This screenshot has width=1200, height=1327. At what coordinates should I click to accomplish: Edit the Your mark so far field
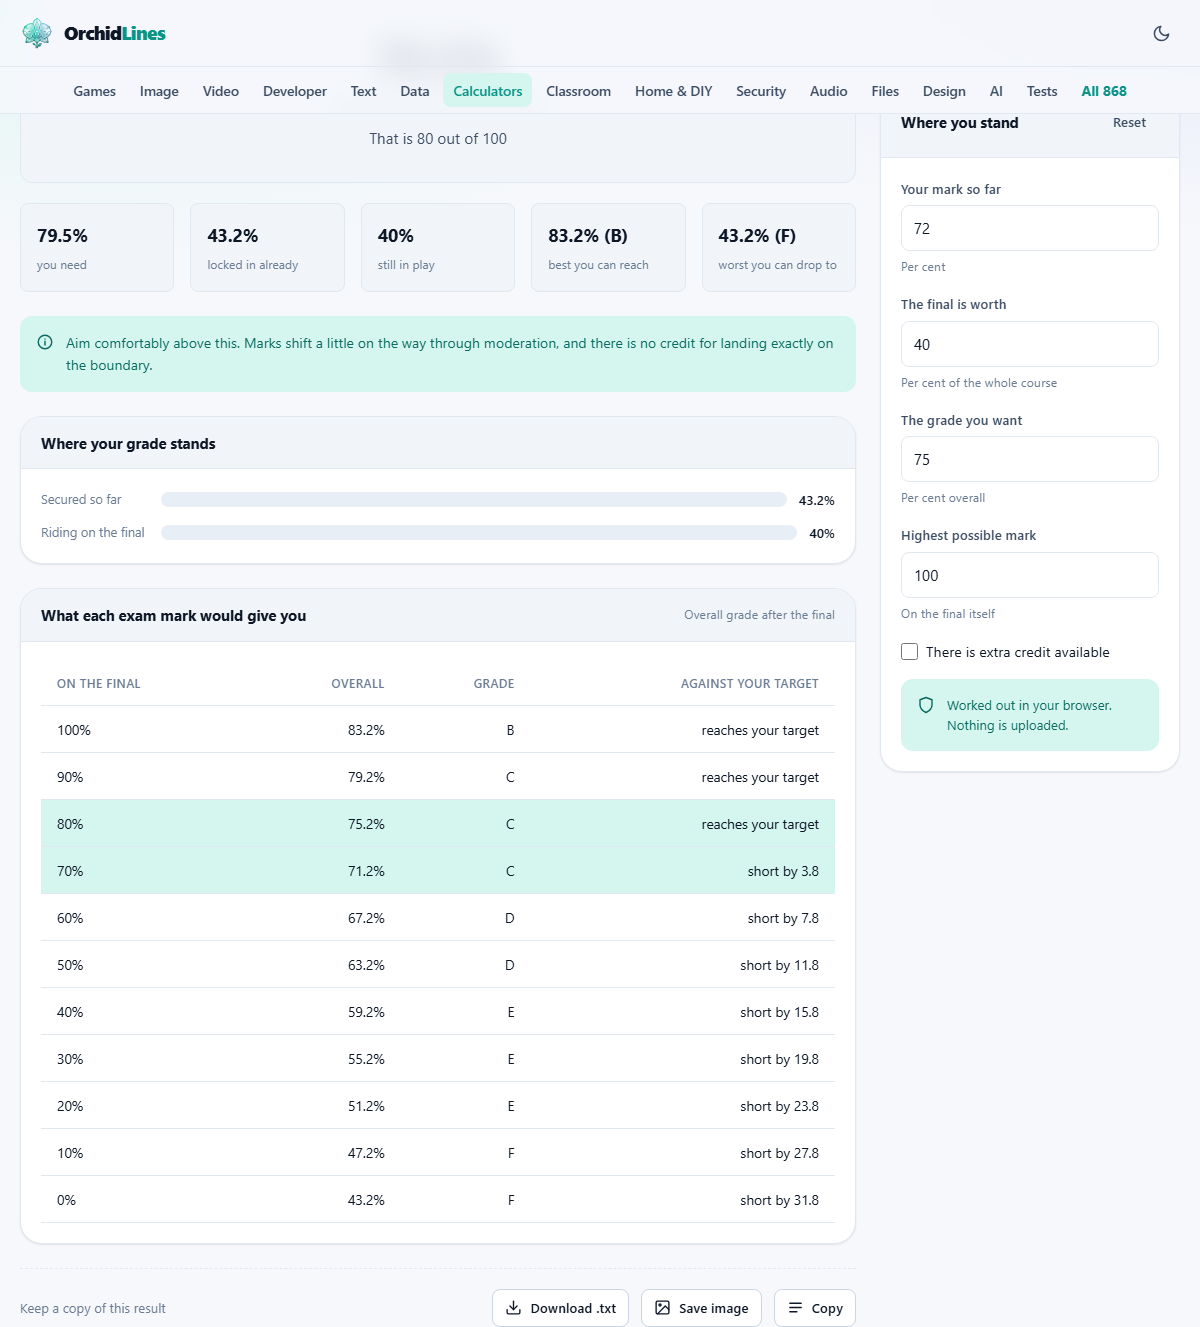[1030, 228]
